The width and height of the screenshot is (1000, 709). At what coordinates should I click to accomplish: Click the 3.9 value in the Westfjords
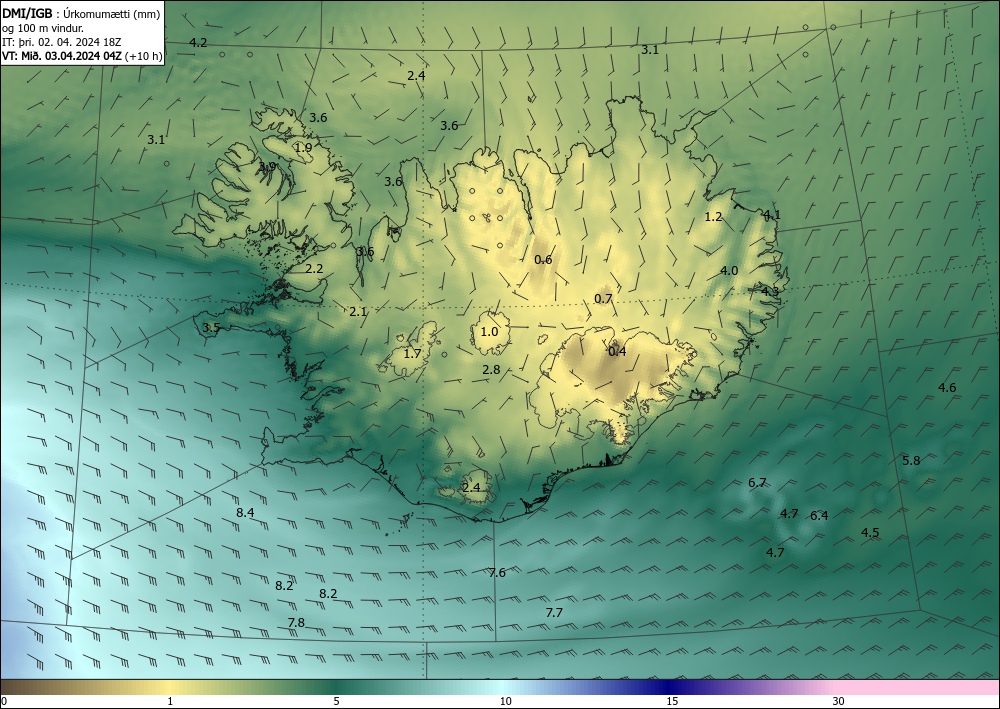click(x=267, y=166)
